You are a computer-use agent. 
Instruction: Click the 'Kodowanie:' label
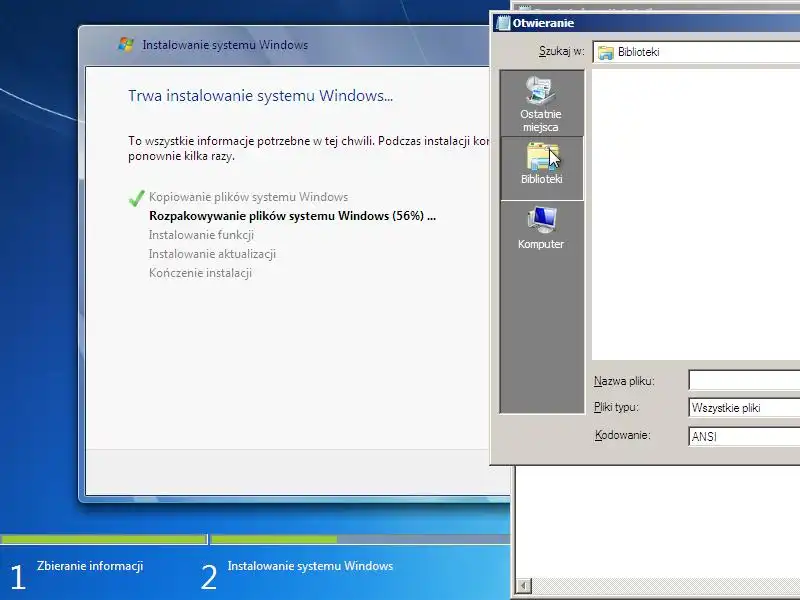(x=622, y=436)
